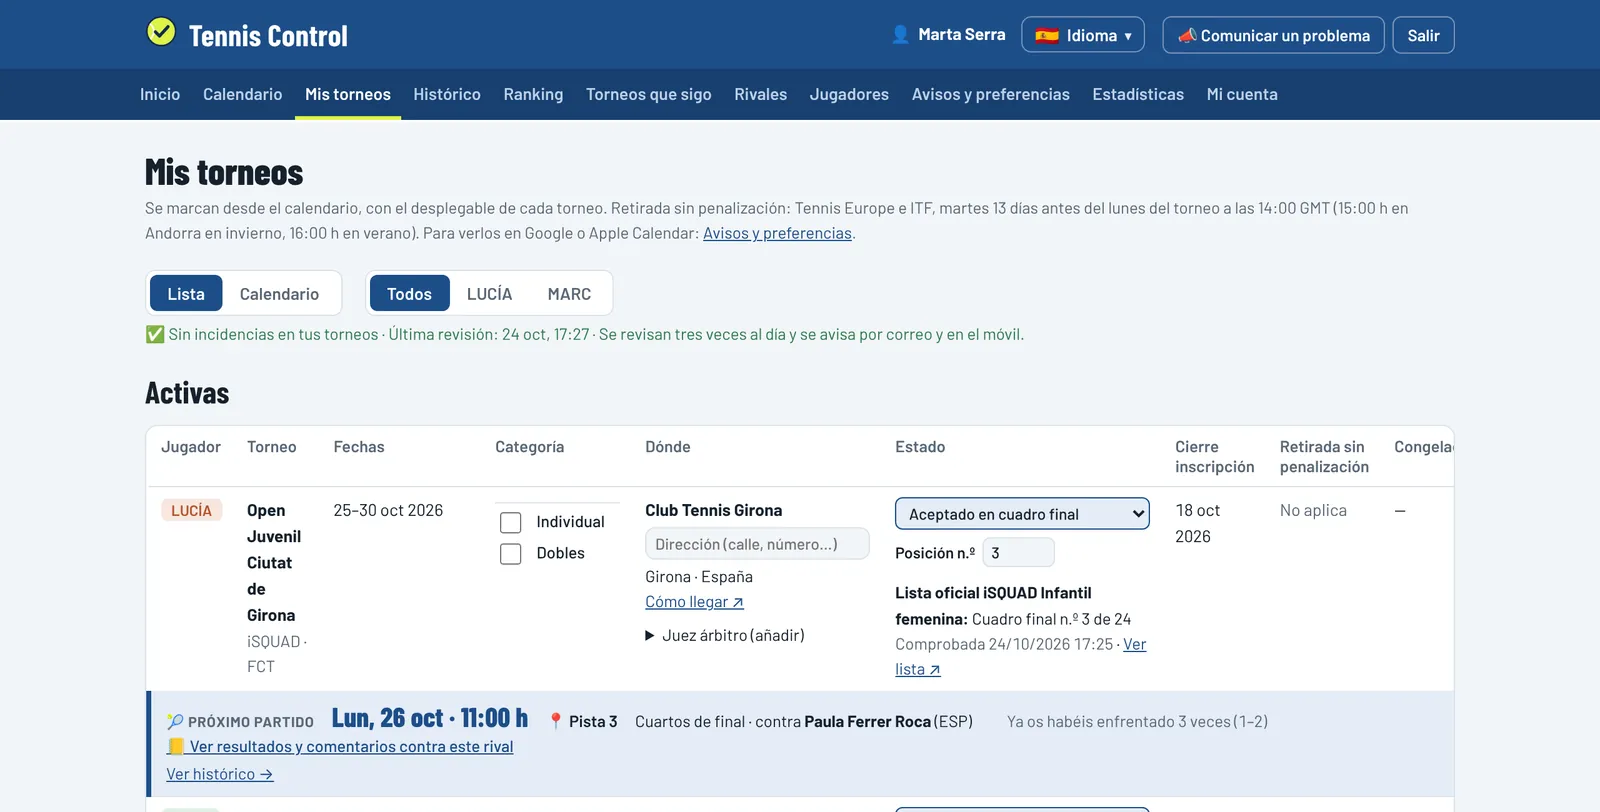Open Avisos y preferencias in the navigation bar
This screenshot has width=1600, height=812.
point(991,94)
